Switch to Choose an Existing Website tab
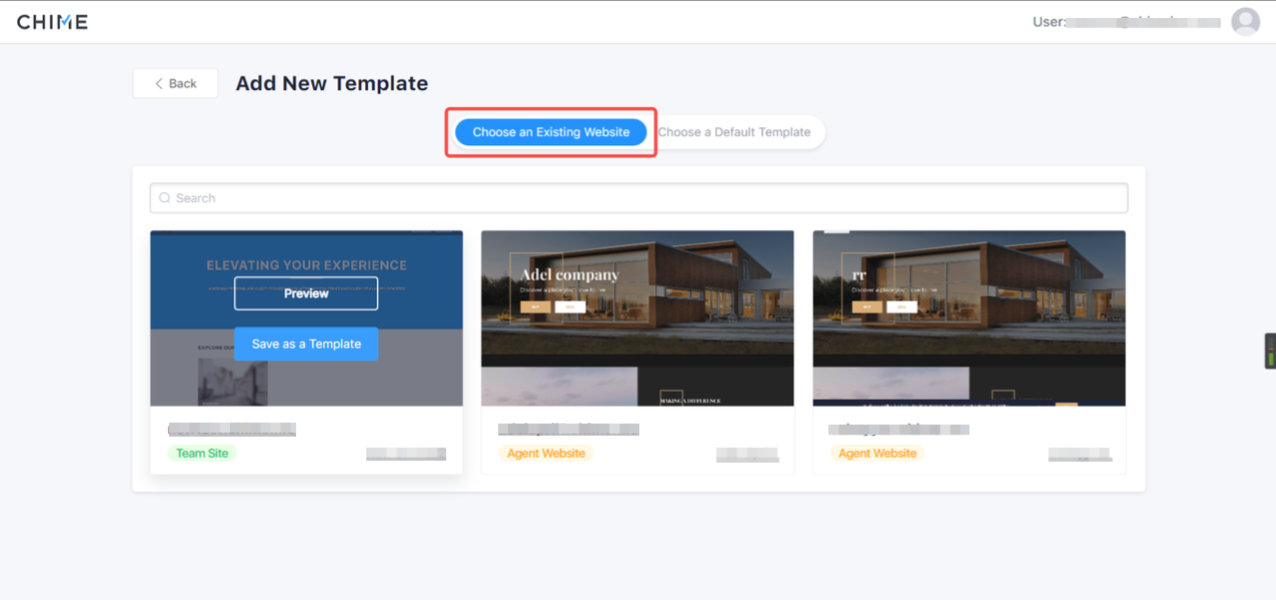 (x=551, y=132)
